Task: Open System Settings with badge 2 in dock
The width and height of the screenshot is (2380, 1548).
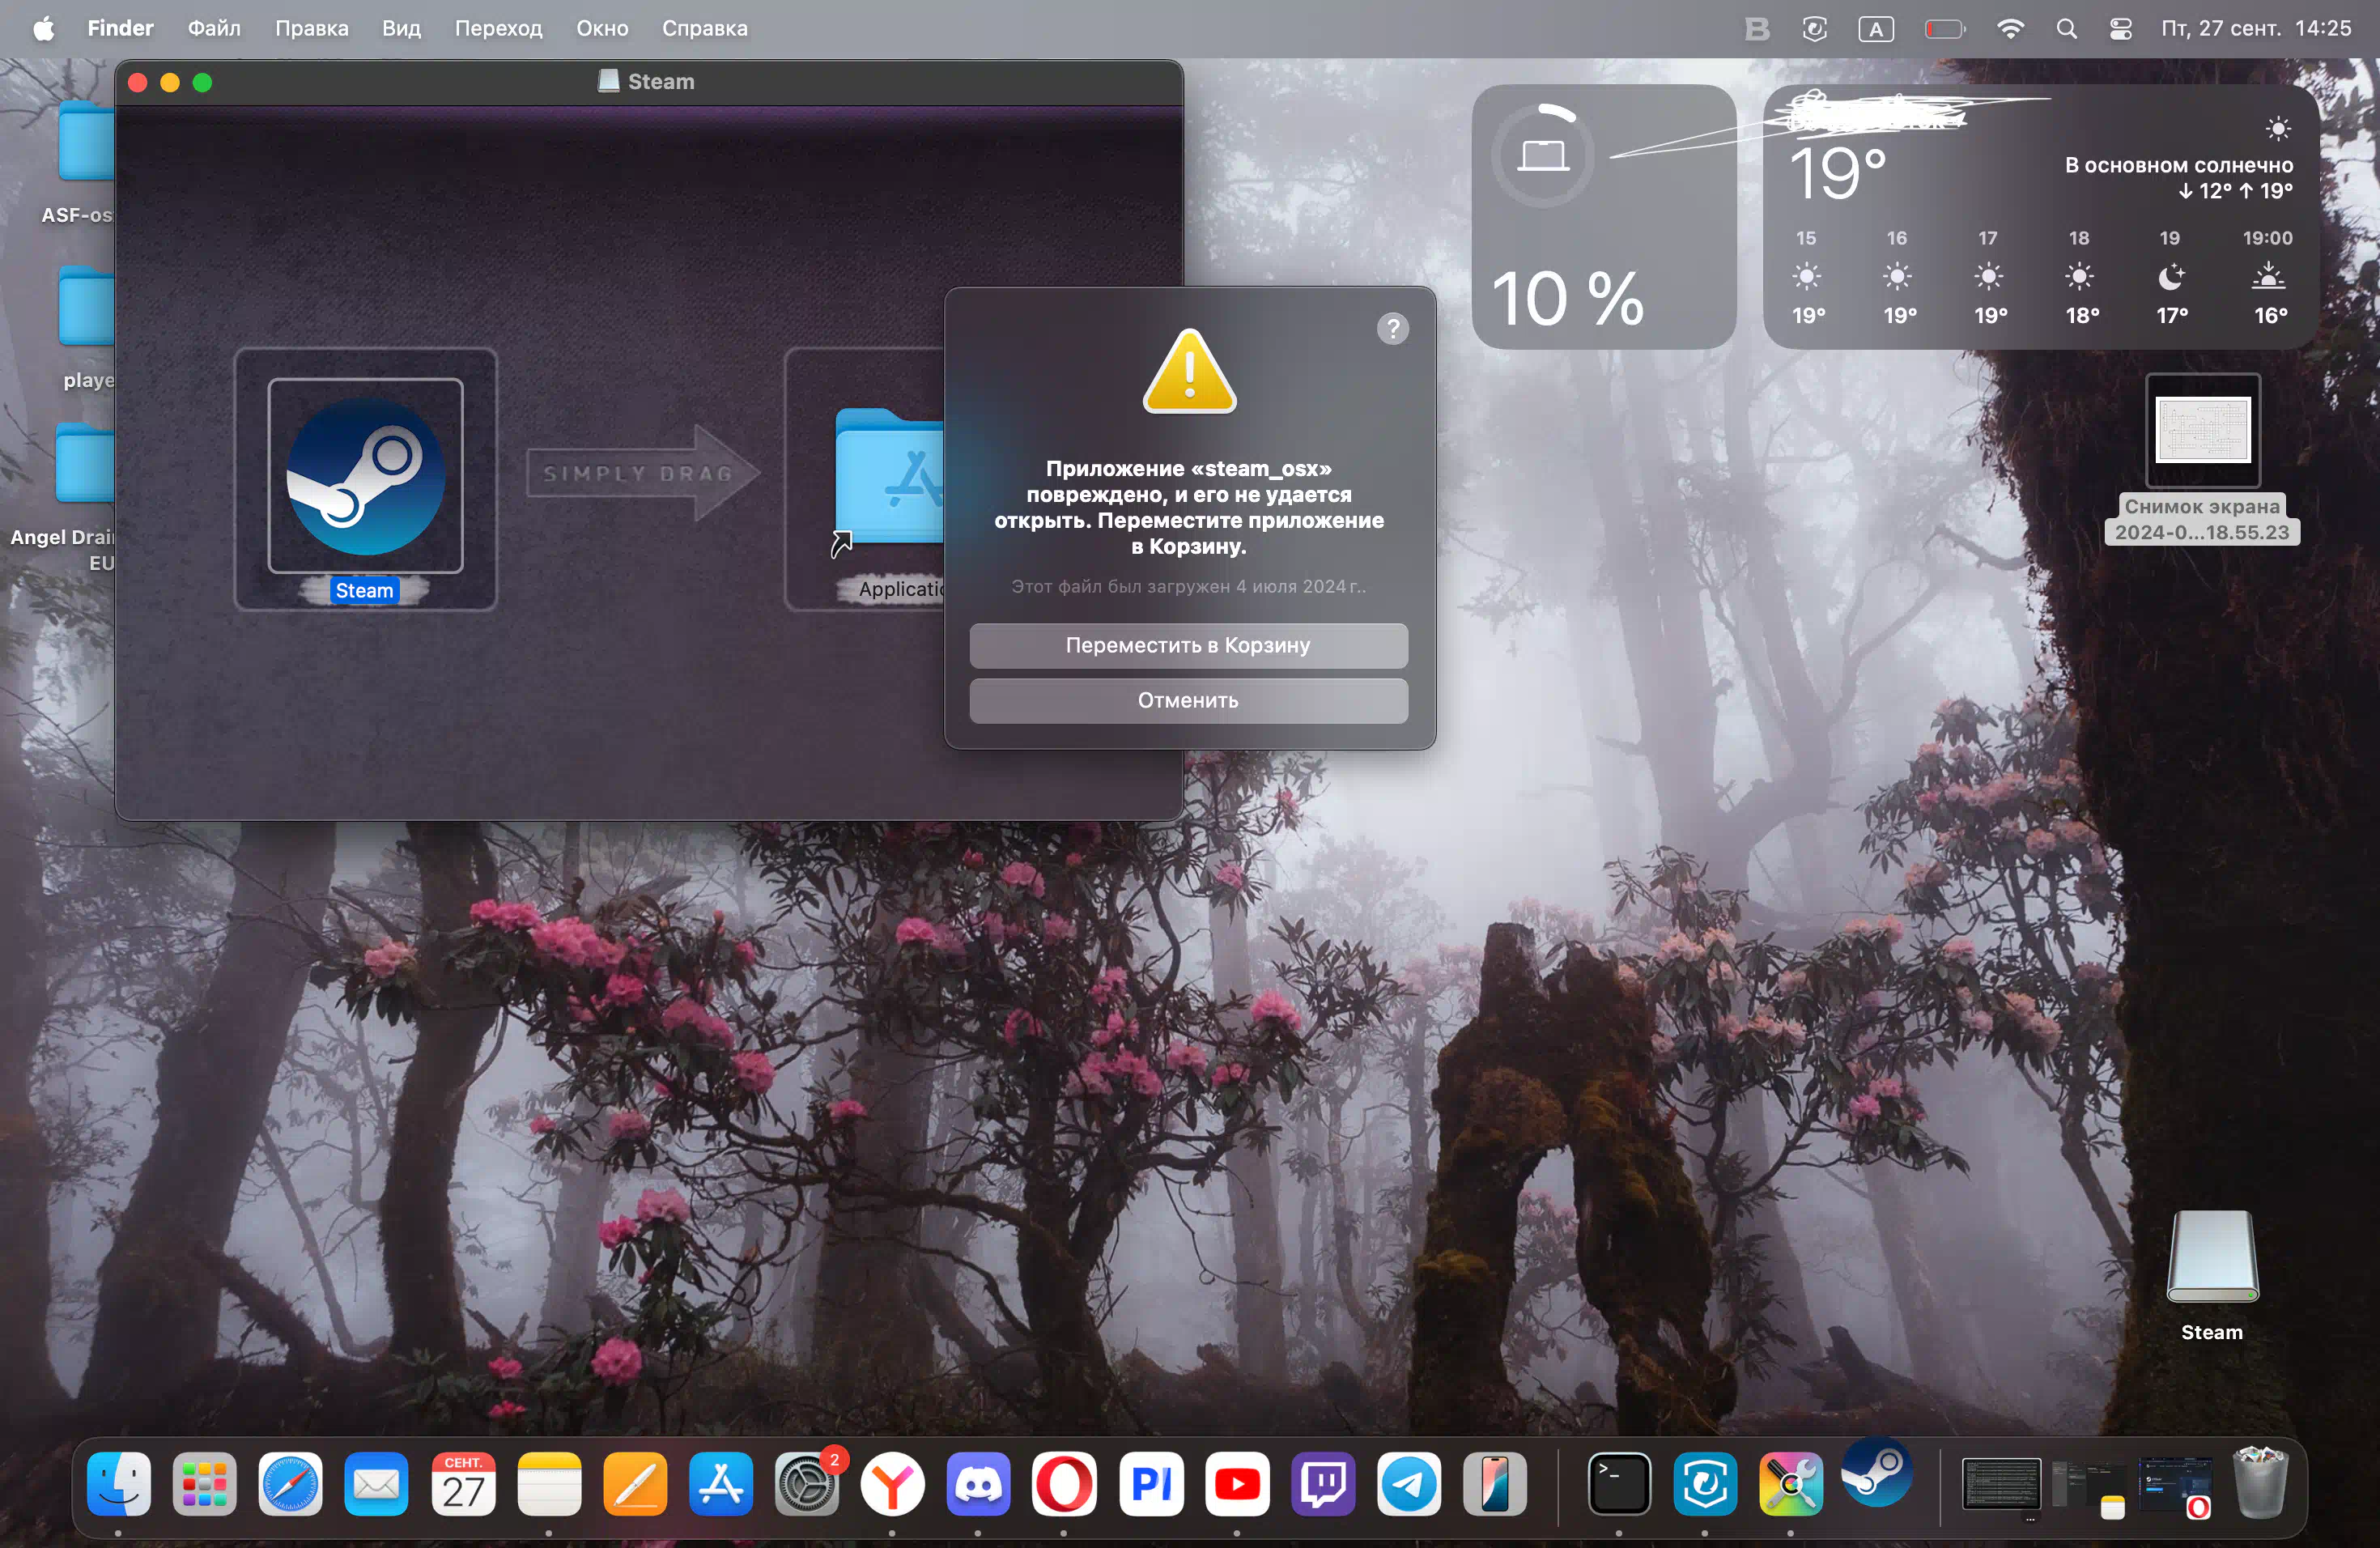Action: click(807, 1483)
